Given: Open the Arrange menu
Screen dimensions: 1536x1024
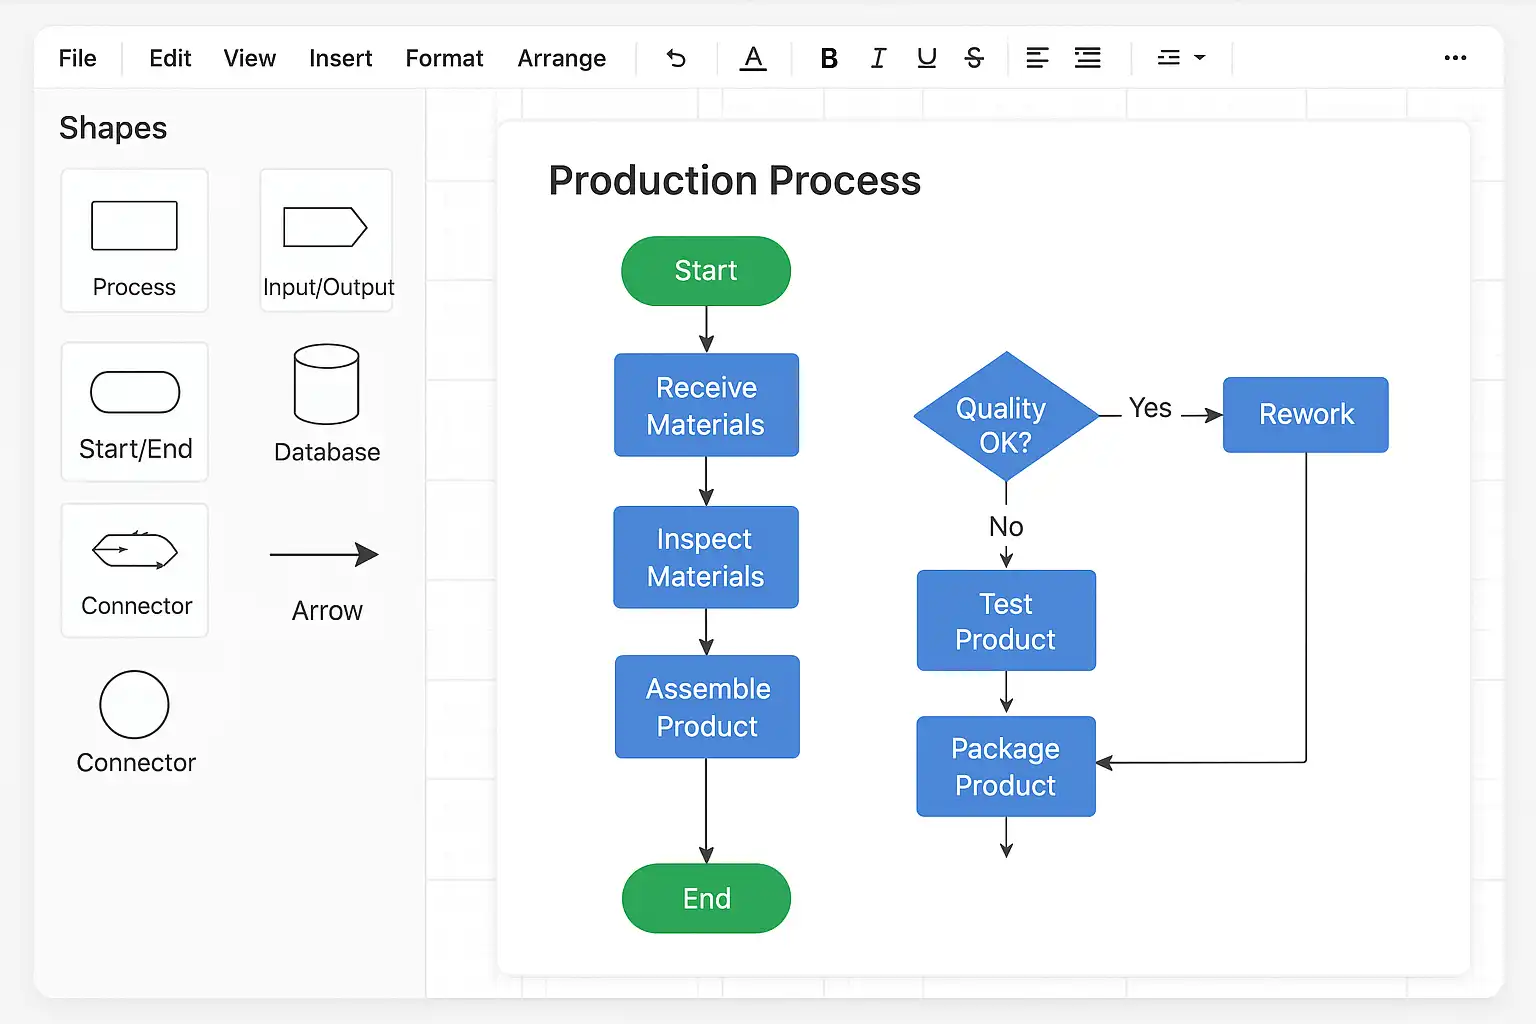Looking at the screenshot, I should [x=561, y=59].
